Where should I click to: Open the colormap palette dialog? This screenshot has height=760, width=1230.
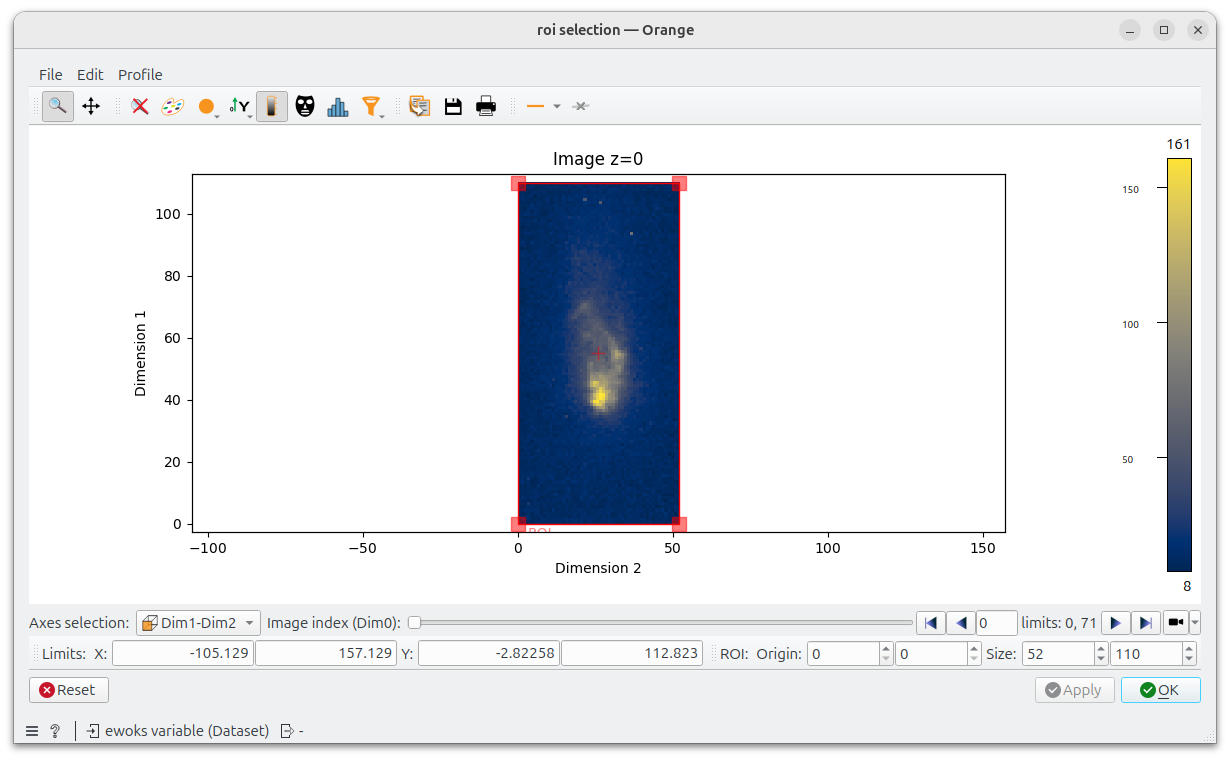coord(173,106)
